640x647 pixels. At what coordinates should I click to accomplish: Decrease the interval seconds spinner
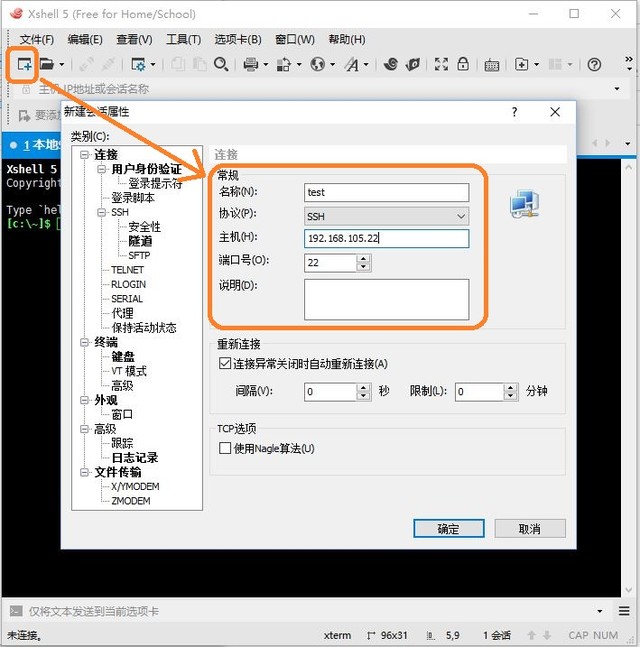click(x=363, y=395)
